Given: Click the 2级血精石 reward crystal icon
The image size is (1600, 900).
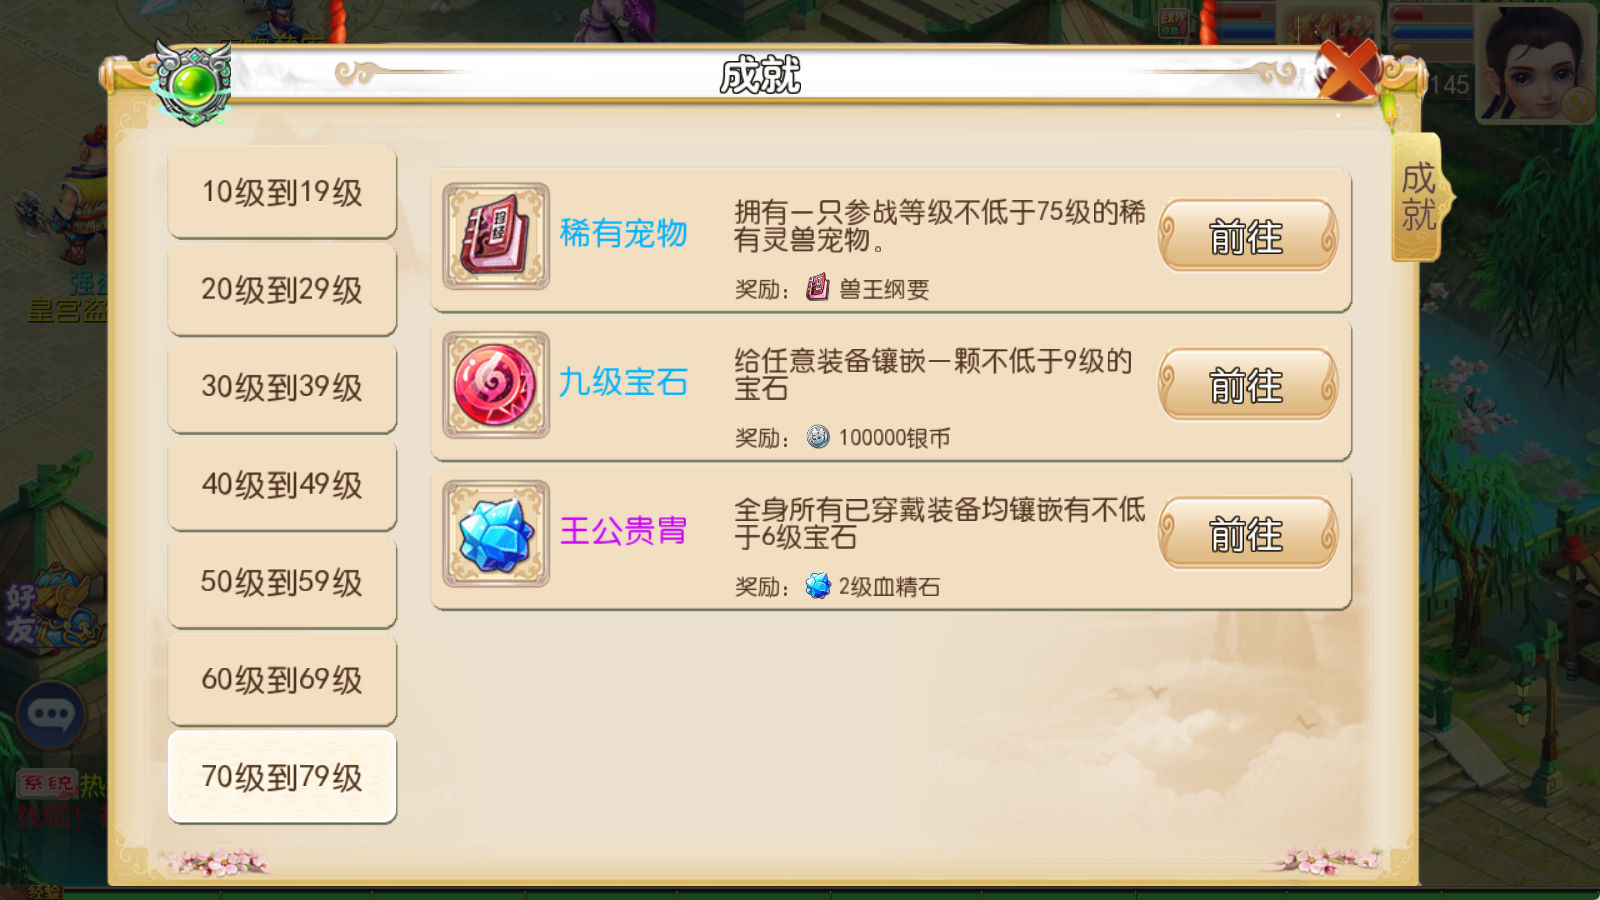Looking at the screenshot, I should [818, 586].
